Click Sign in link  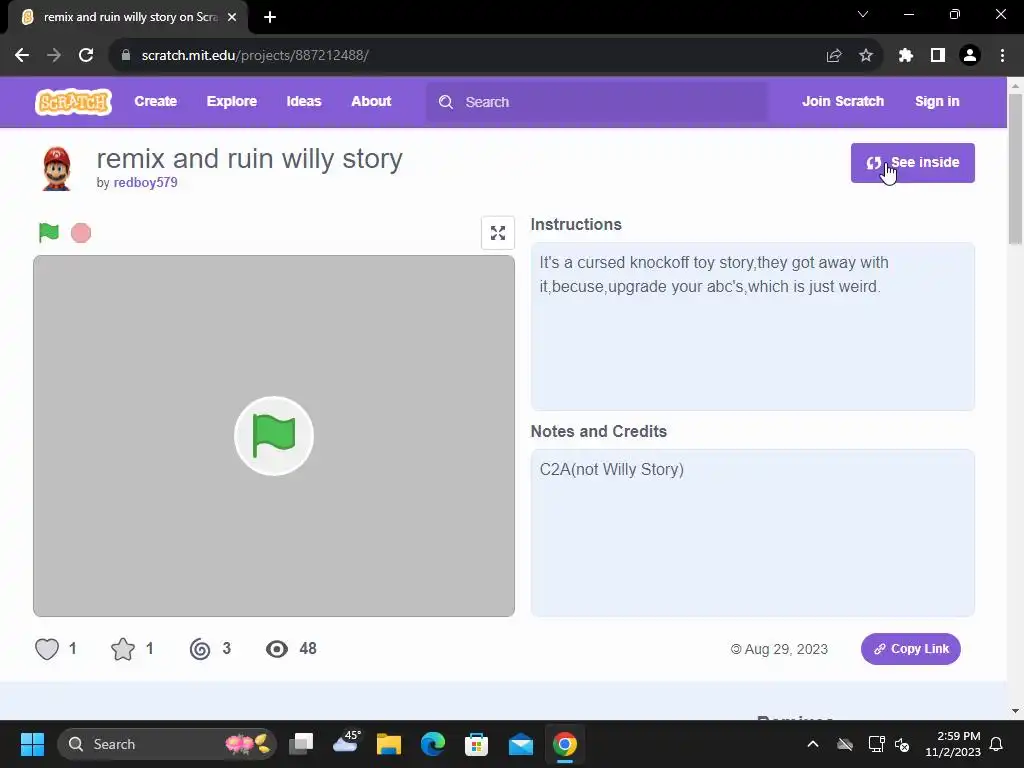tap(937, 101)
